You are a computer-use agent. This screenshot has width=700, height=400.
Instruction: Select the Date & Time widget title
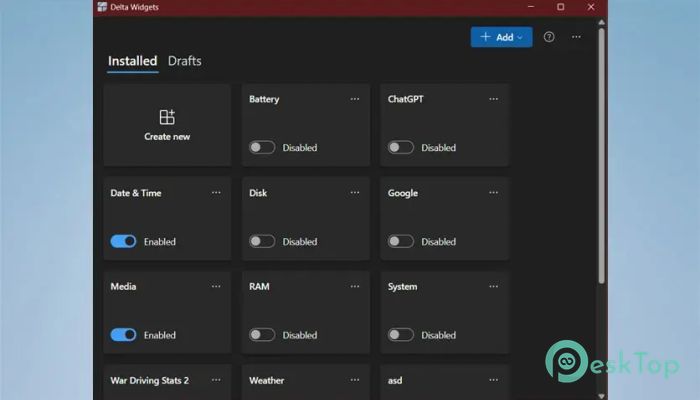(136, 193)
